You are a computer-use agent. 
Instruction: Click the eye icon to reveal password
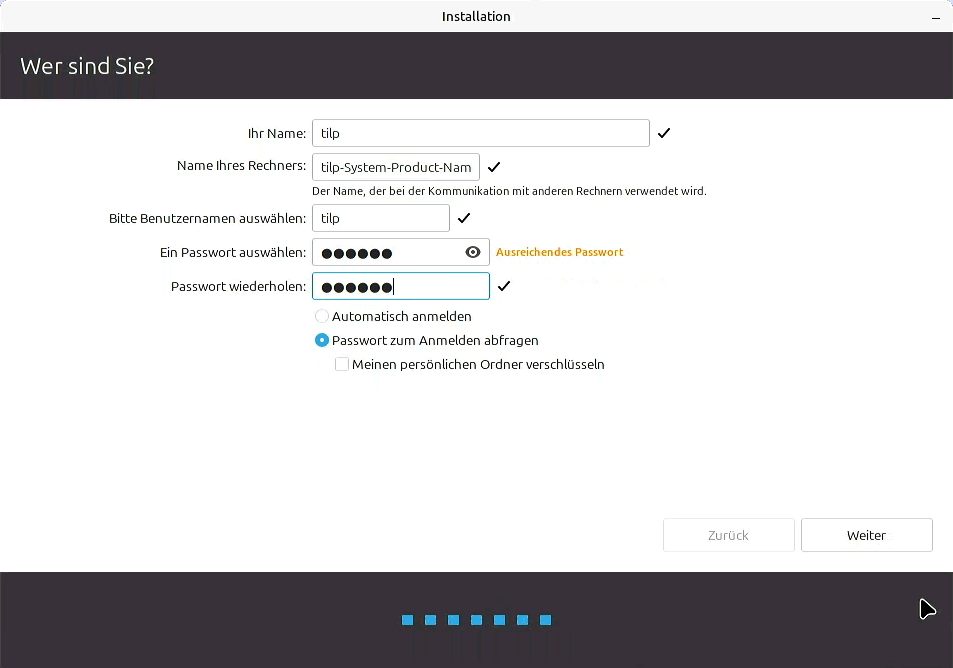(x=473, y=252)
